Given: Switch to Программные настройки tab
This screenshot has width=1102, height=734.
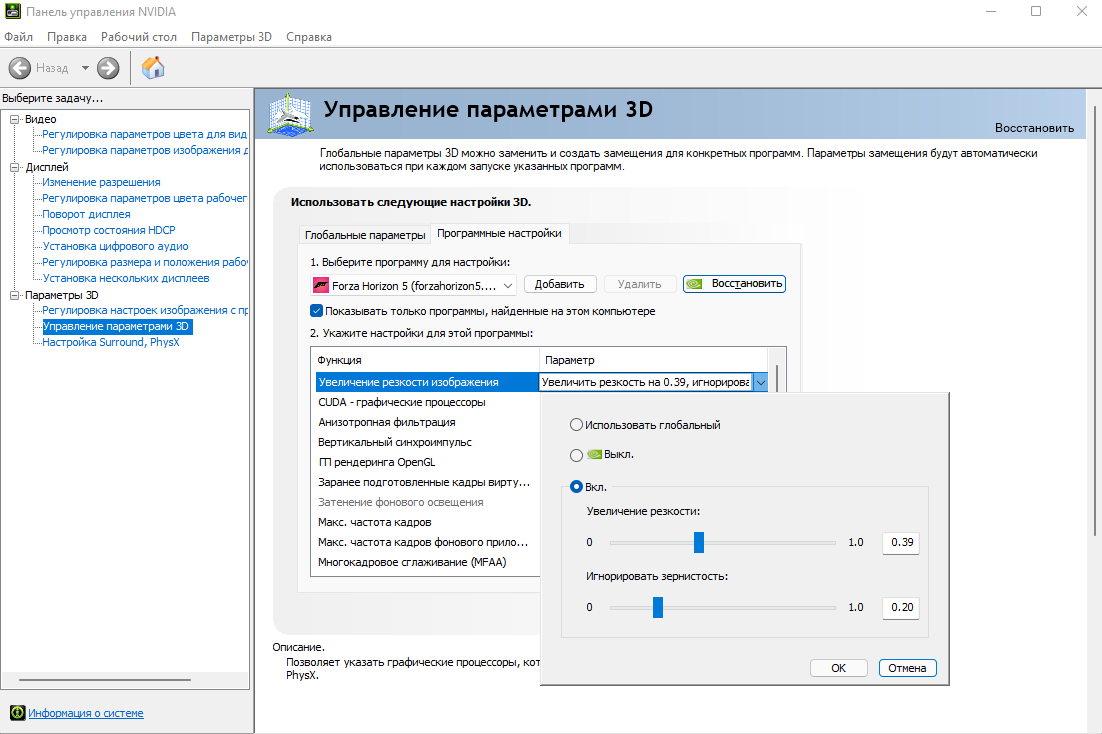Looking at the screenshot, I should [499, 233].
